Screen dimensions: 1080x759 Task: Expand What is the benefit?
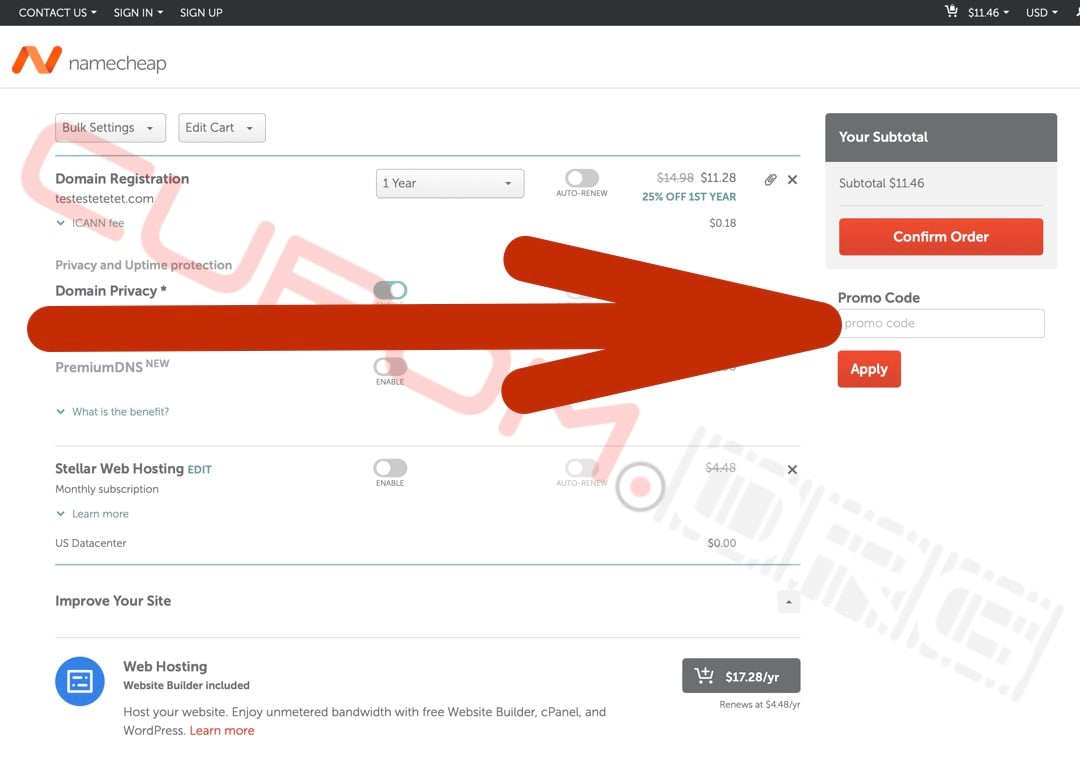tap(112, 412)
